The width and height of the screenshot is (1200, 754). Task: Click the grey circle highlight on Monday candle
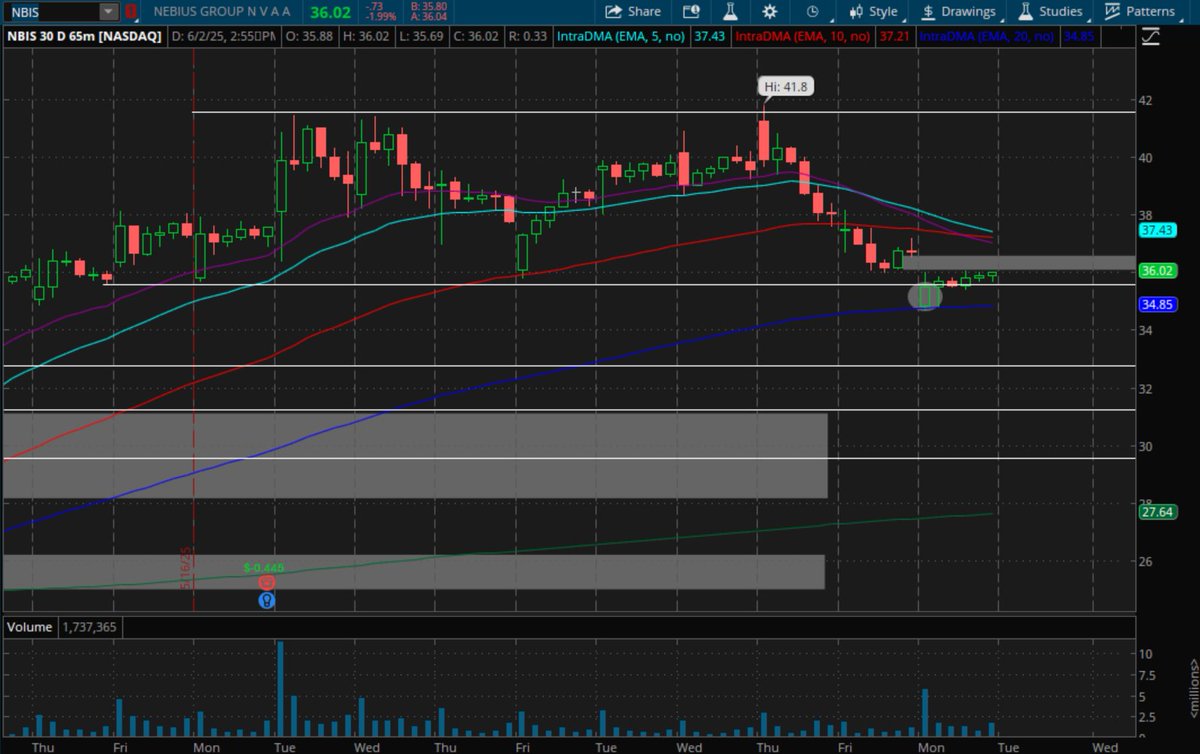[x=925, y=296]
